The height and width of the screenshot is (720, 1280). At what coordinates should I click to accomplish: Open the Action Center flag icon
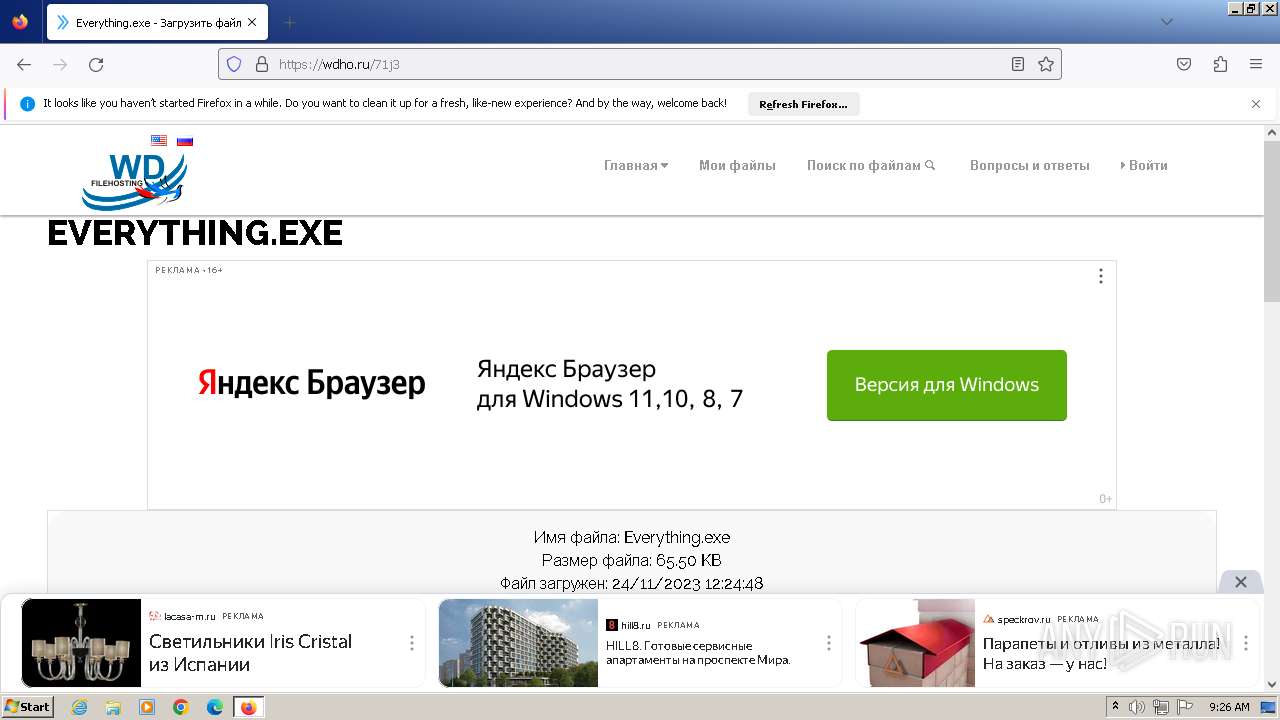[x=1185, y=707]
